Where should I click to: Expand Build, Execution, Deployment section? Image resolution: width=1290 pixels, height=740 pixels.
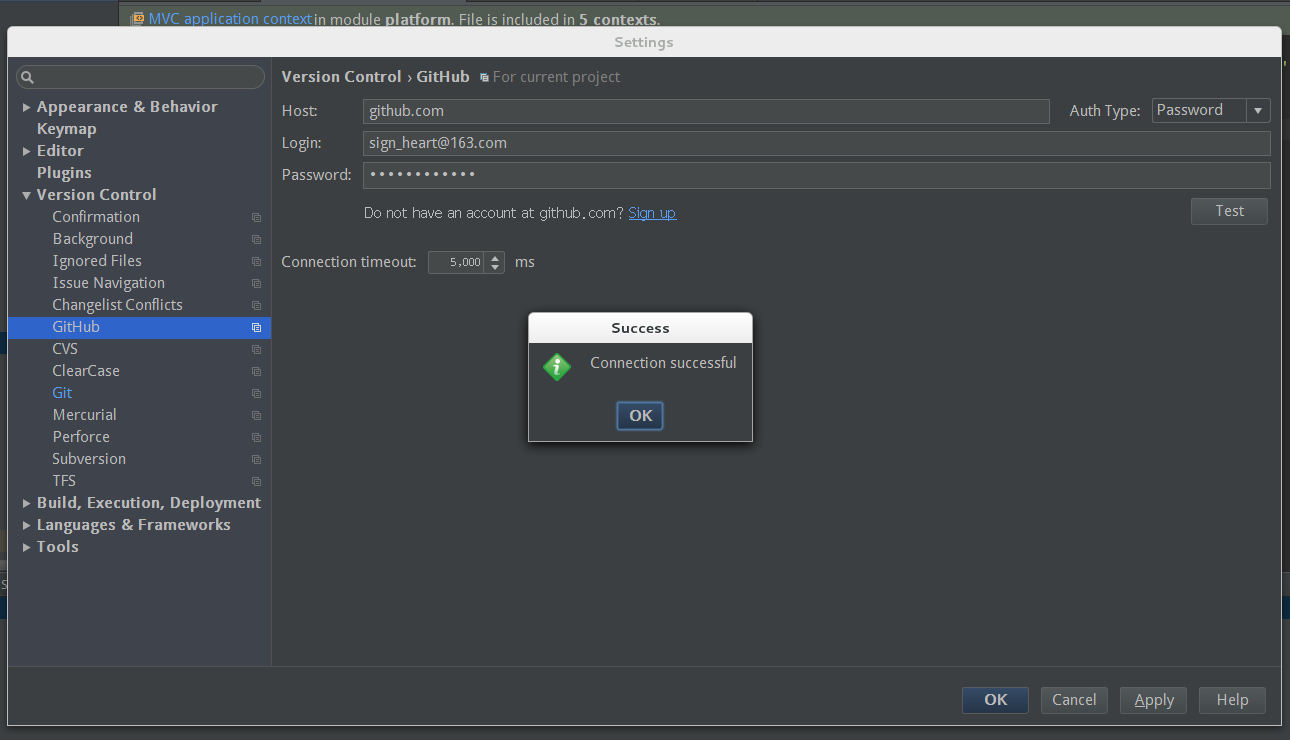(26, 503)
